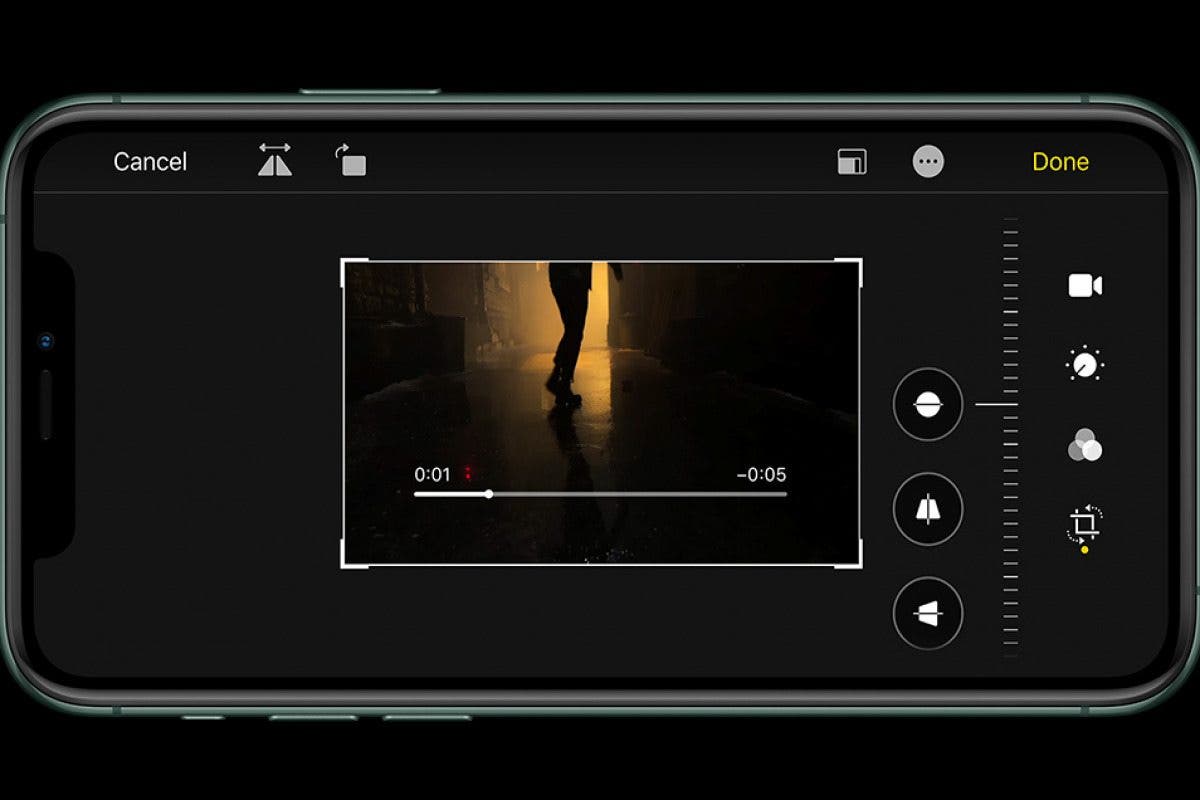The width and height of the screenshot is (1200, 800).
Task: Select the Video adjustments icon
Action: coord(1085,287)
